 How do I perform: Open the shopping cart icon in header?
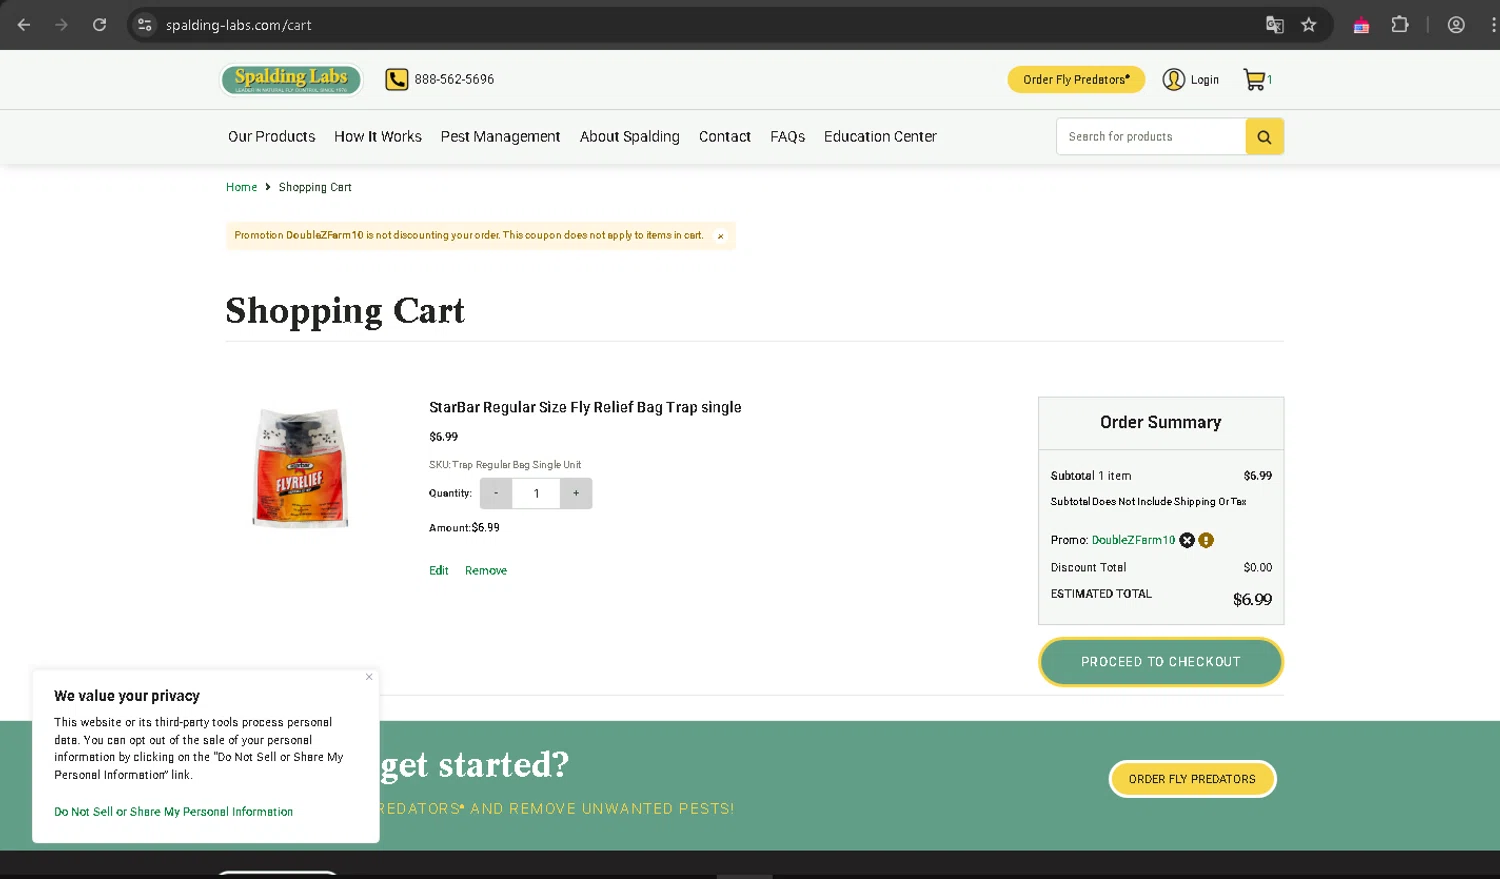(1254, 79)
